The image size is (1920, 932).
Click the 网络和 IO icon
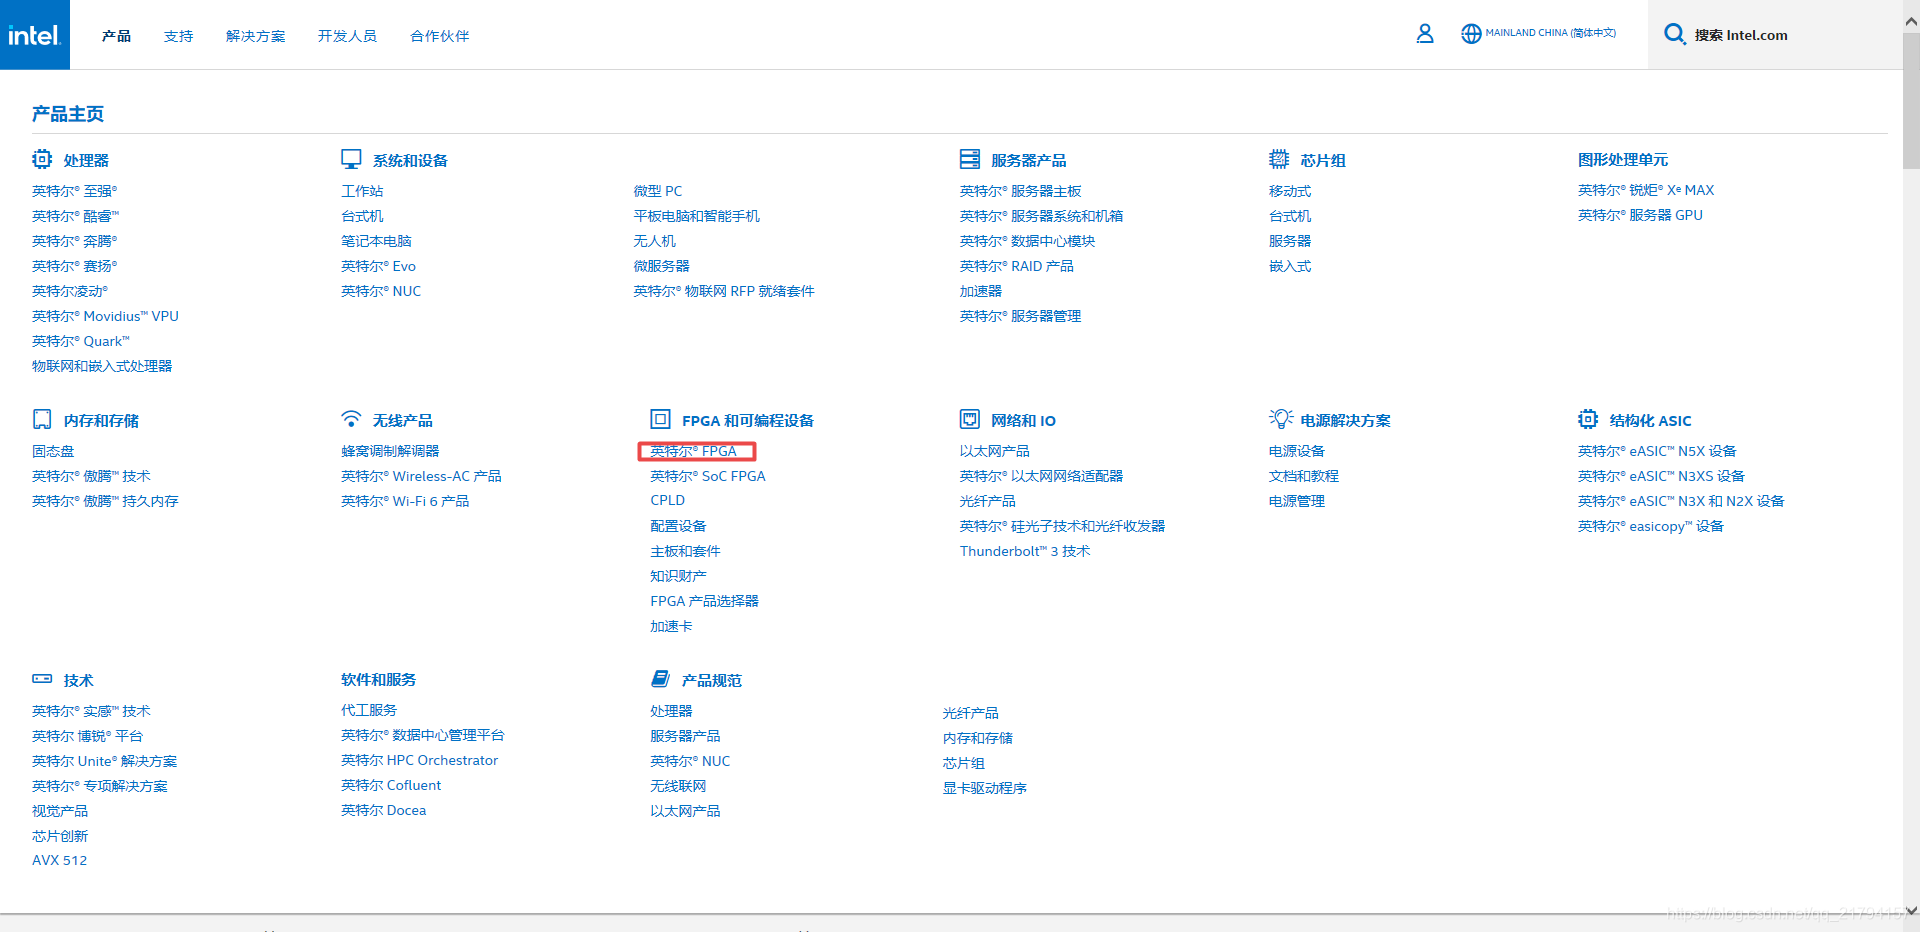970,419
